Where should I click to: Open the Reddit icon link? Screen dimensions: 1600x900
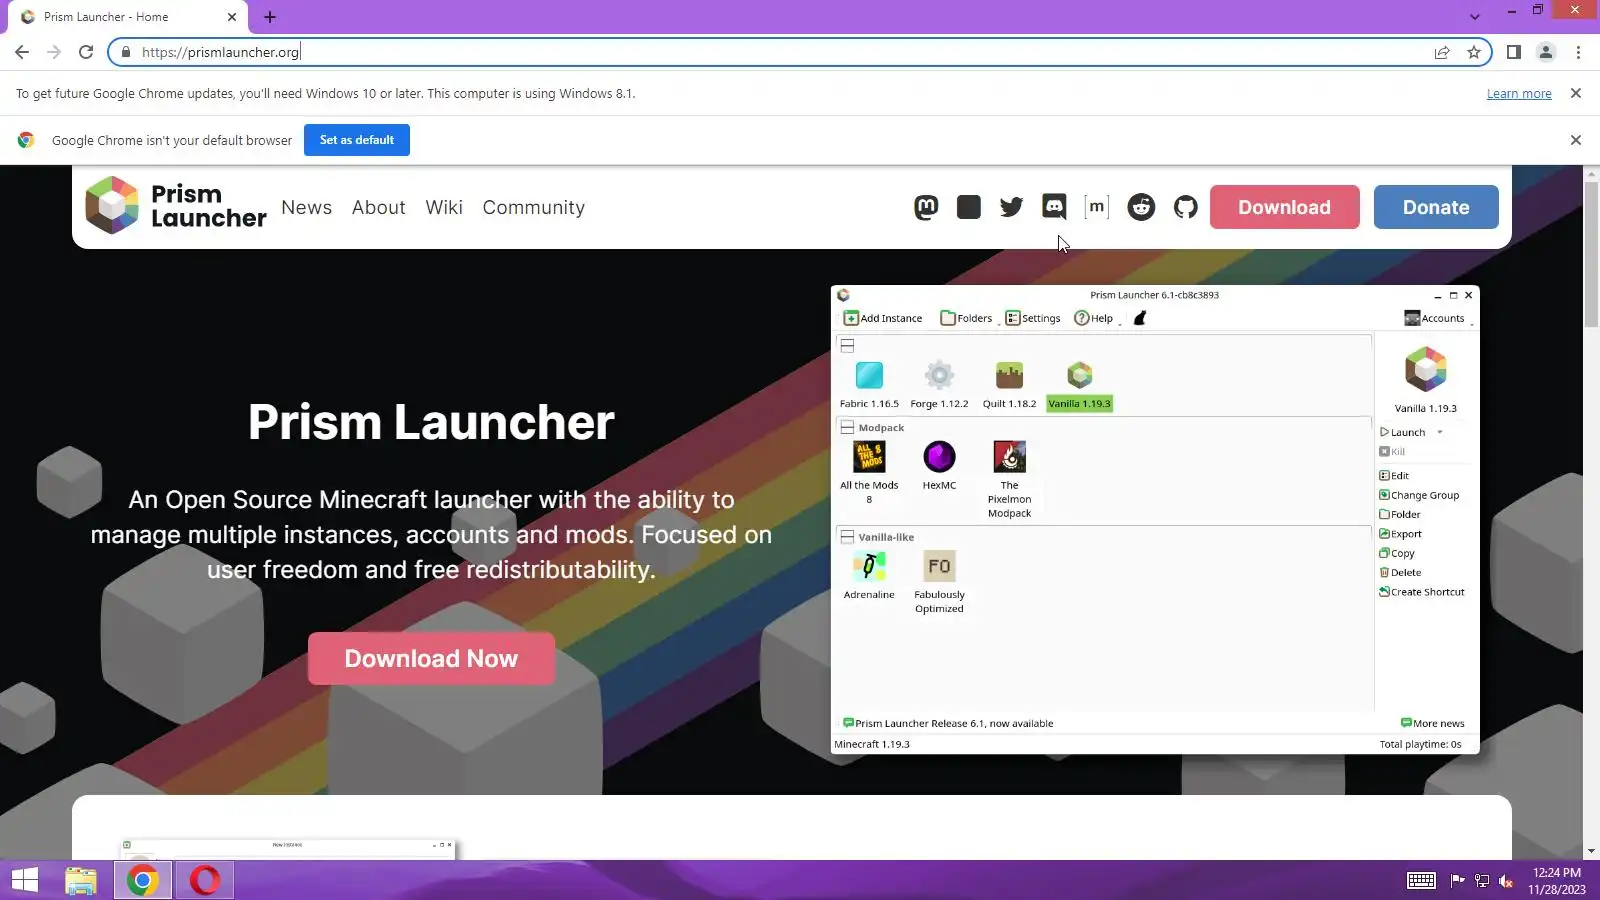click(1141, 207)
